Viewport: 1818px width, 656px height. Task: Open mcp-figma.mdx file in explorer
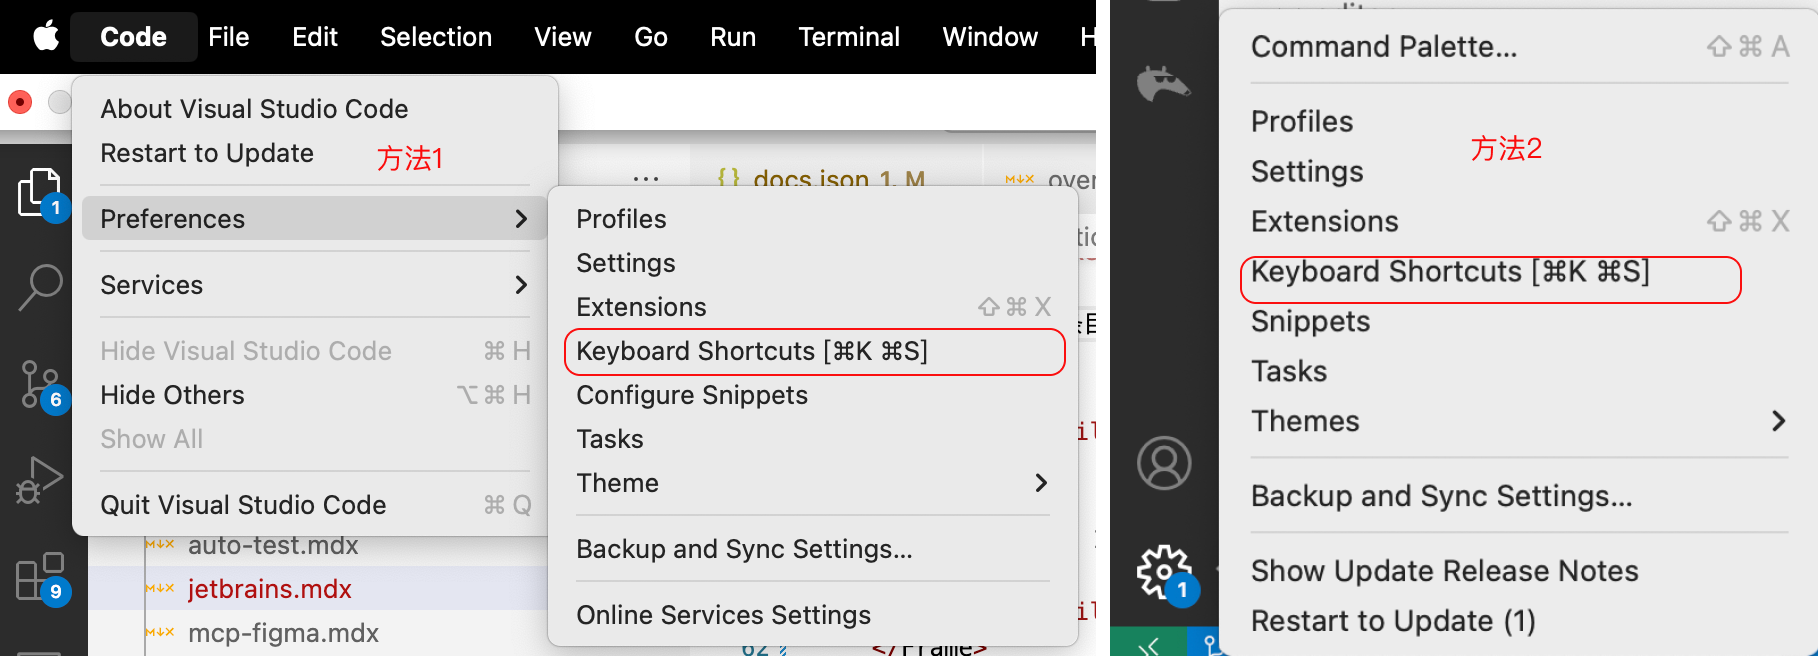283,633
